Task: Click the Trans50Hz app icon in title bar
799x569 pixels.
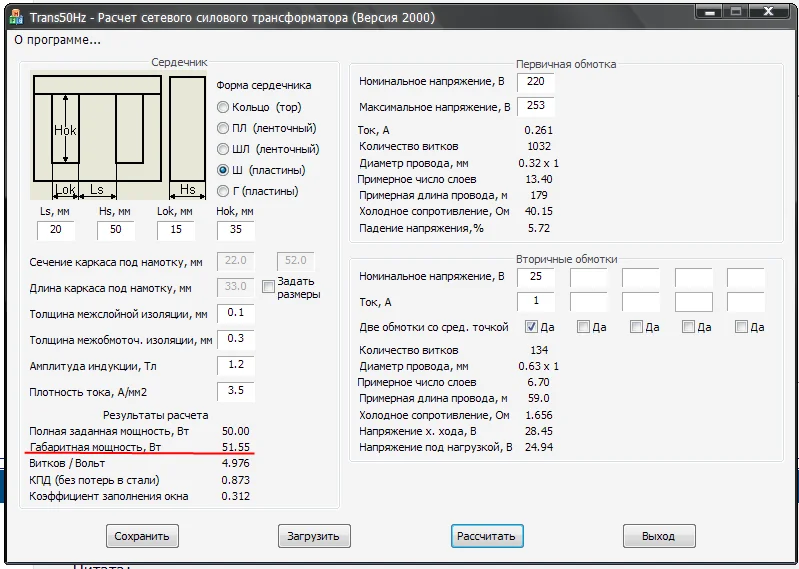Action: (16, 18)
